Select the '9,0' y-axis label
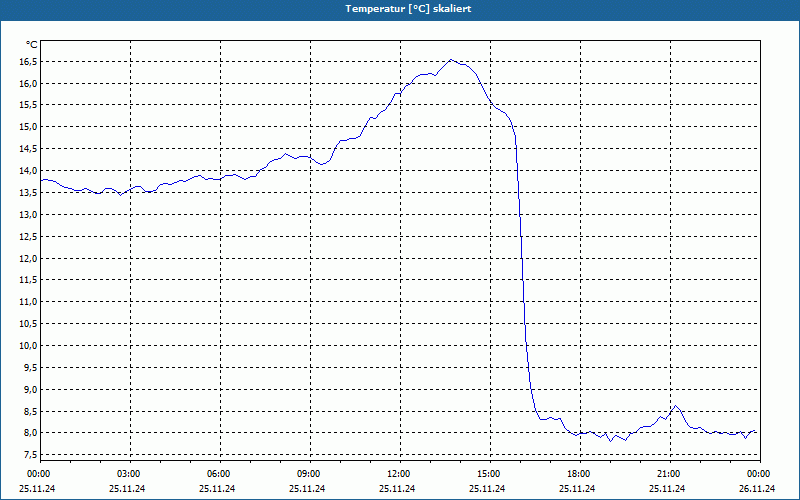Screen dimensions: 800x500 [x=30, y=390]
